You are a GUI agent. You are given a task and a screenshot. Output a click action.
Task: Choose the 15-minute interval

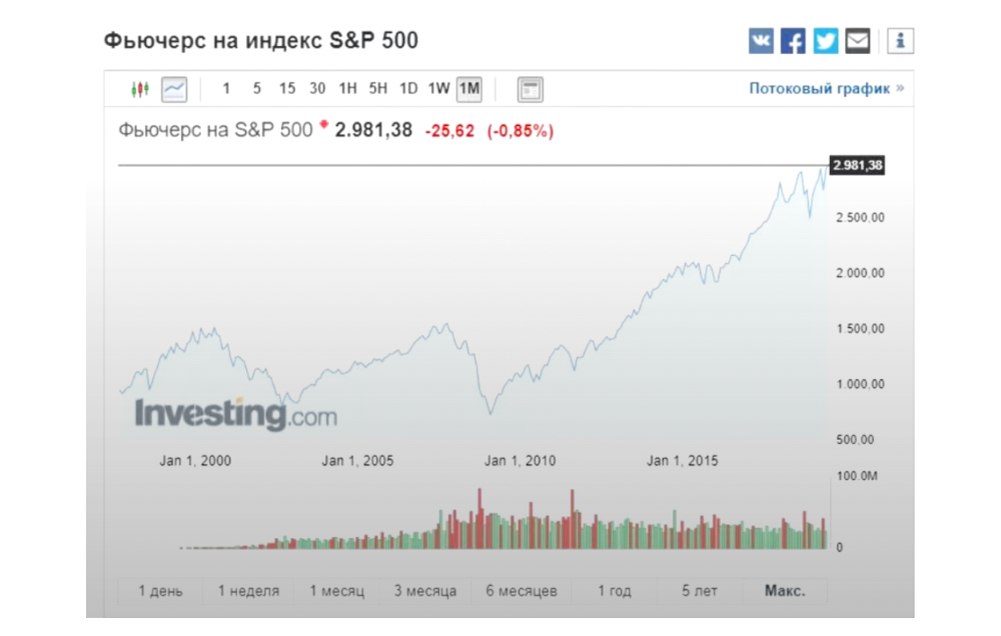point(287,88)
